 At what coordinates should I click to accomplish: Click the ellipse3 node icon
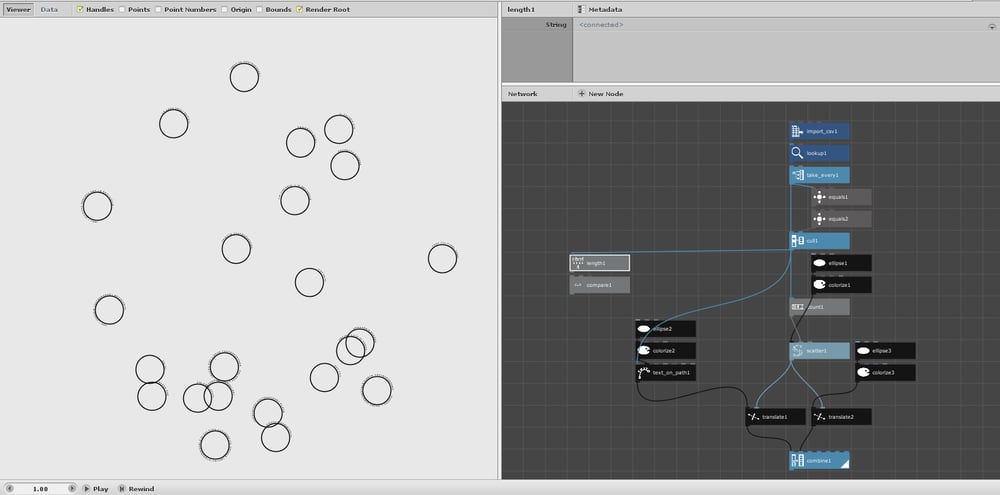(x=863, y=351)
